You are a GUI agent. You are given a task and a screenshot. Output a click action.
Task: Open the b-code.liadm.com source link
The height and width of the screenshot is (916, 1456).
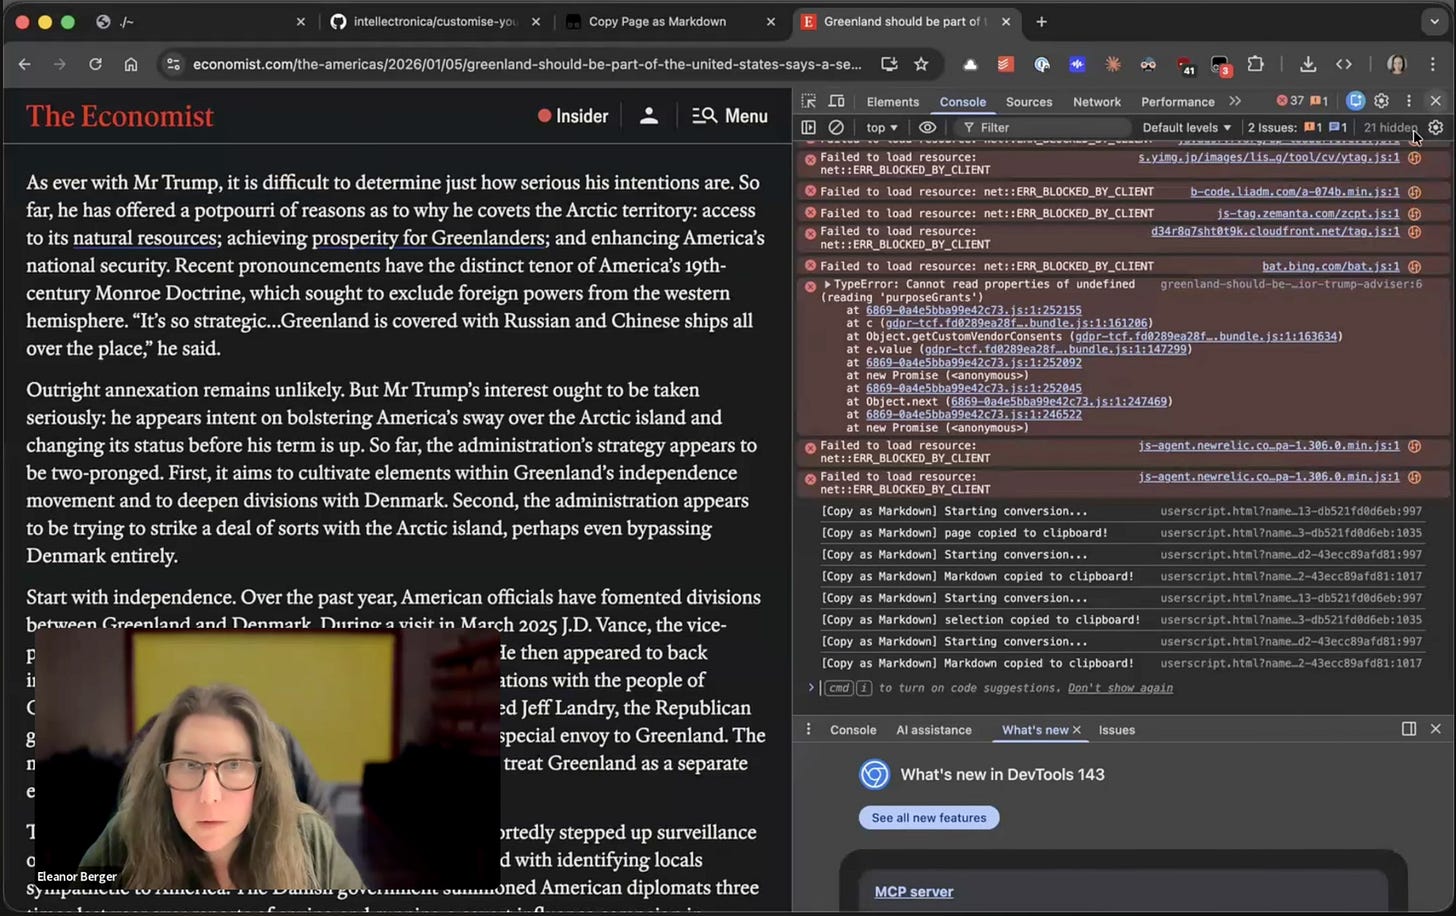[1294, 191]
